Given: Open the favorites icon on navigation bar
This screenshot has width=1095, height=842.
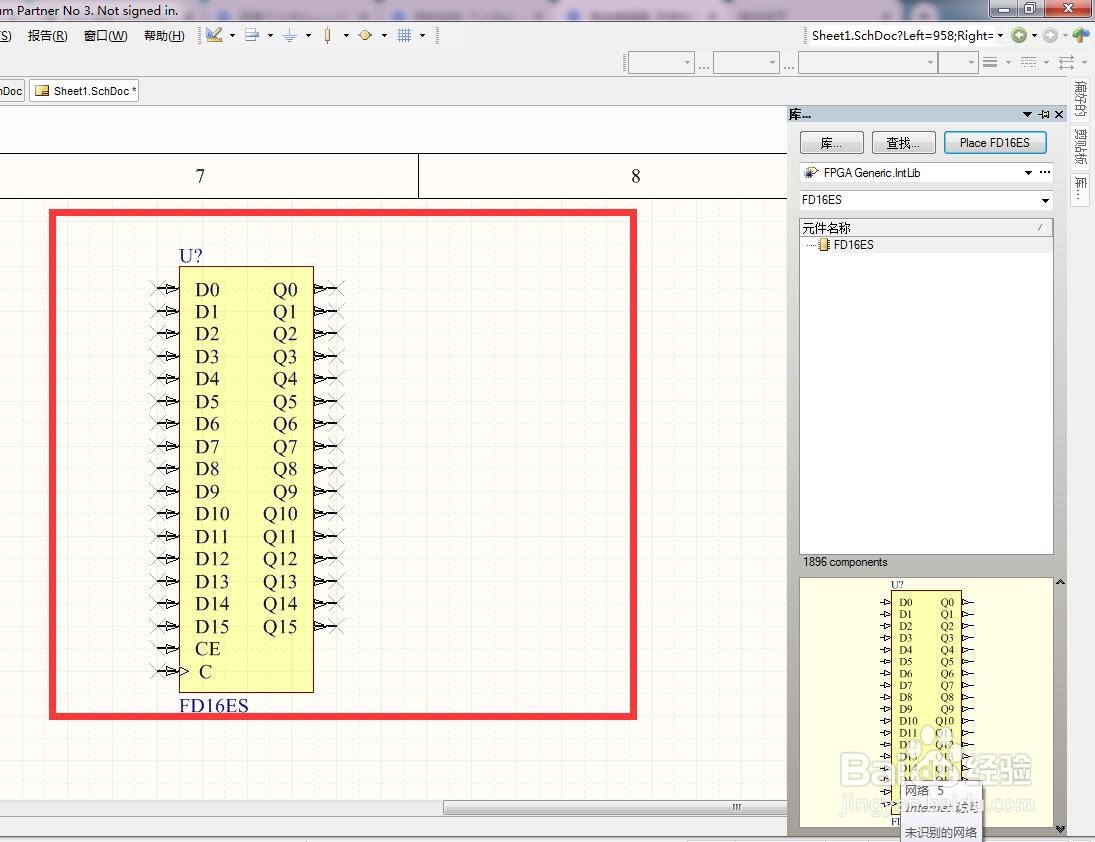Looking at the screenshot, I should coord(1081,35).
